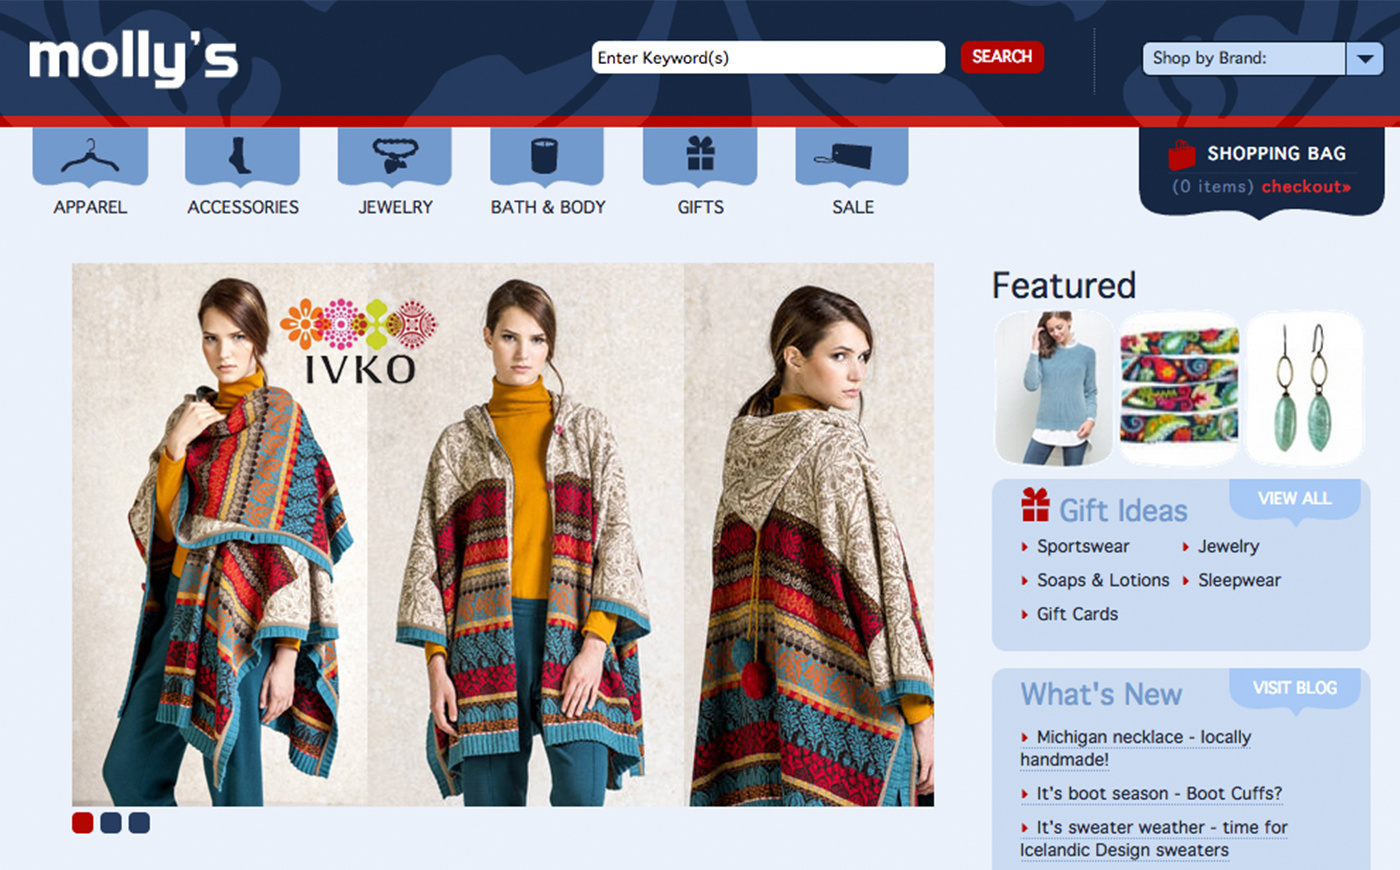
Task: Open the Soaps & Lotions gift link
Action: click(x=1102, y=580)
